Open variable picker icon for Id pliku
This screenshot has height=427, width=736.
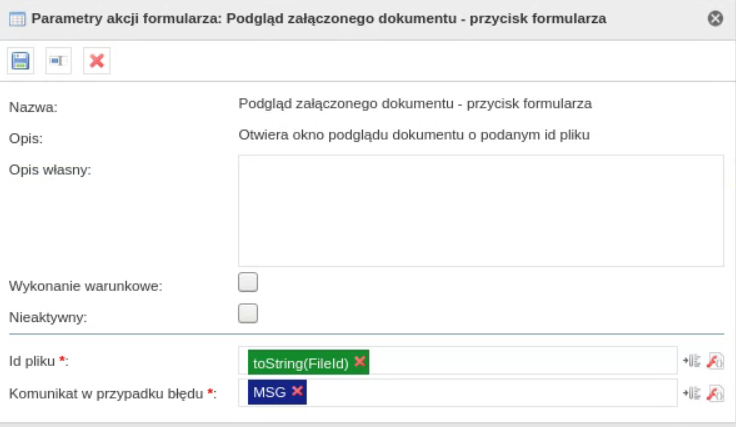pos(692,361)
